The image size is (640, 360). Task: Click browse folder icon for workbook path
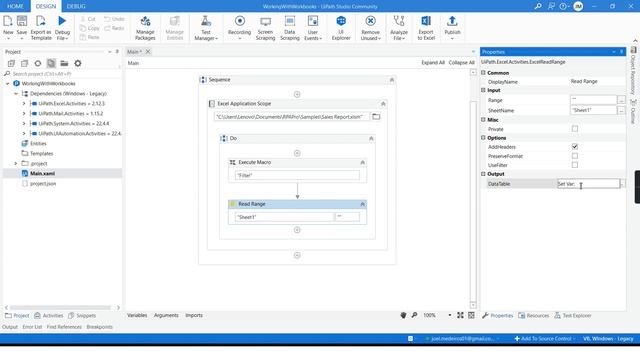click(x=376, y=117)
